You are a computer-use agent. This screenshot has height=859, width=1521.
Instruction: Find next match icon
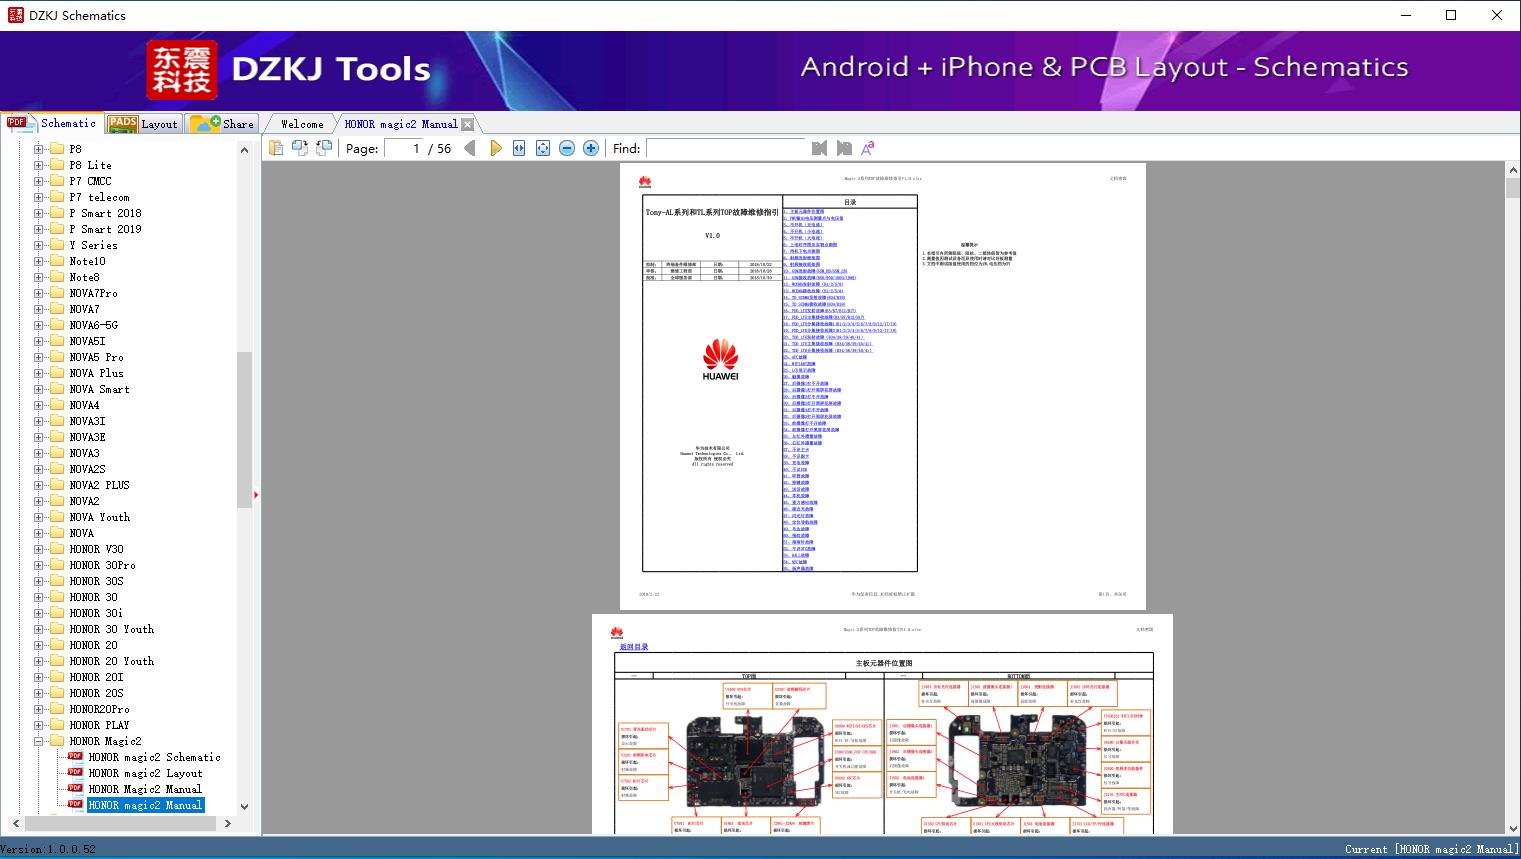click(x=844, y=148)
